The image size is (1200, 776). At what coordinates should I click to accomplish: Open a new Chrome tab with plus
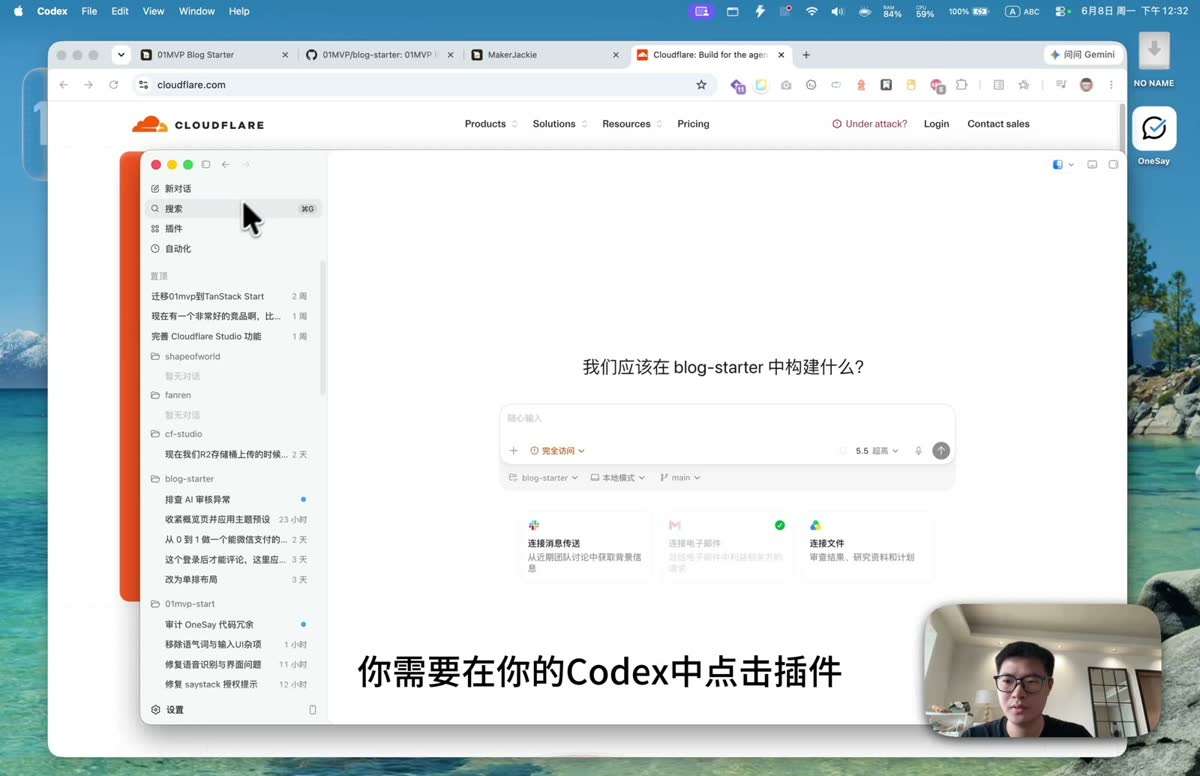click(806, 55)
